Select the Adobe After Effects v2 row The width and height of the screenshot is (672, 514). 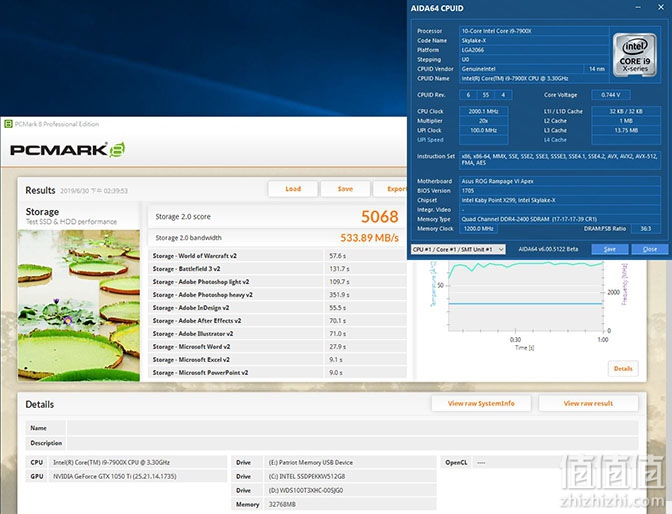(x=277, y=321)
